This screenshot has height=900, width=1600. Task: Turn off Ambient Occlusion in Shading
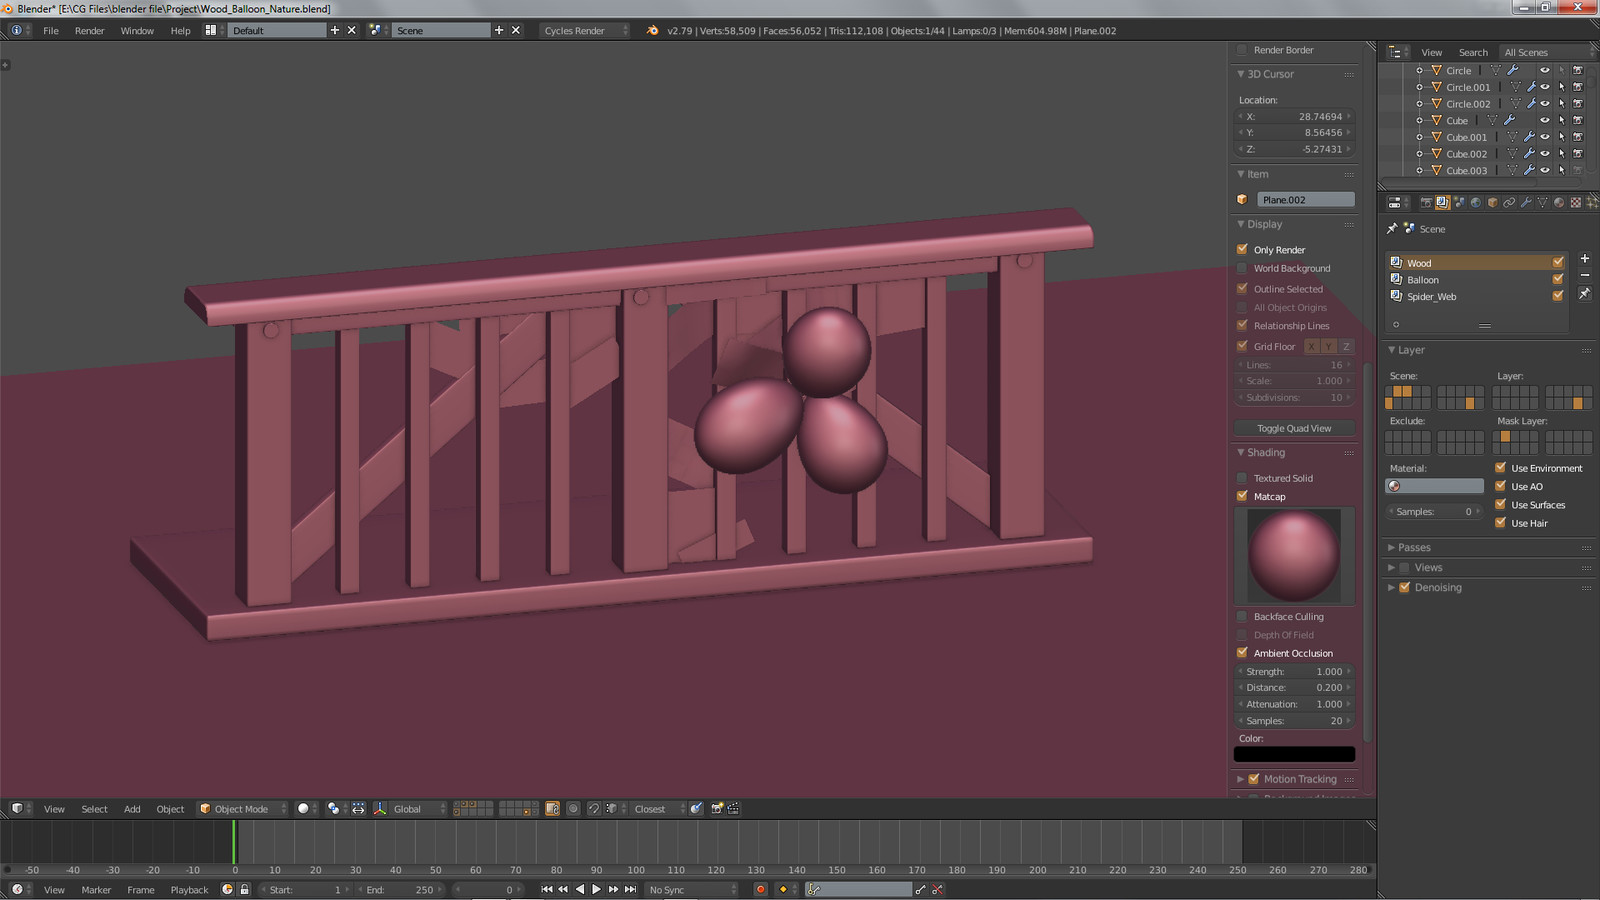tap(1242, 653)
